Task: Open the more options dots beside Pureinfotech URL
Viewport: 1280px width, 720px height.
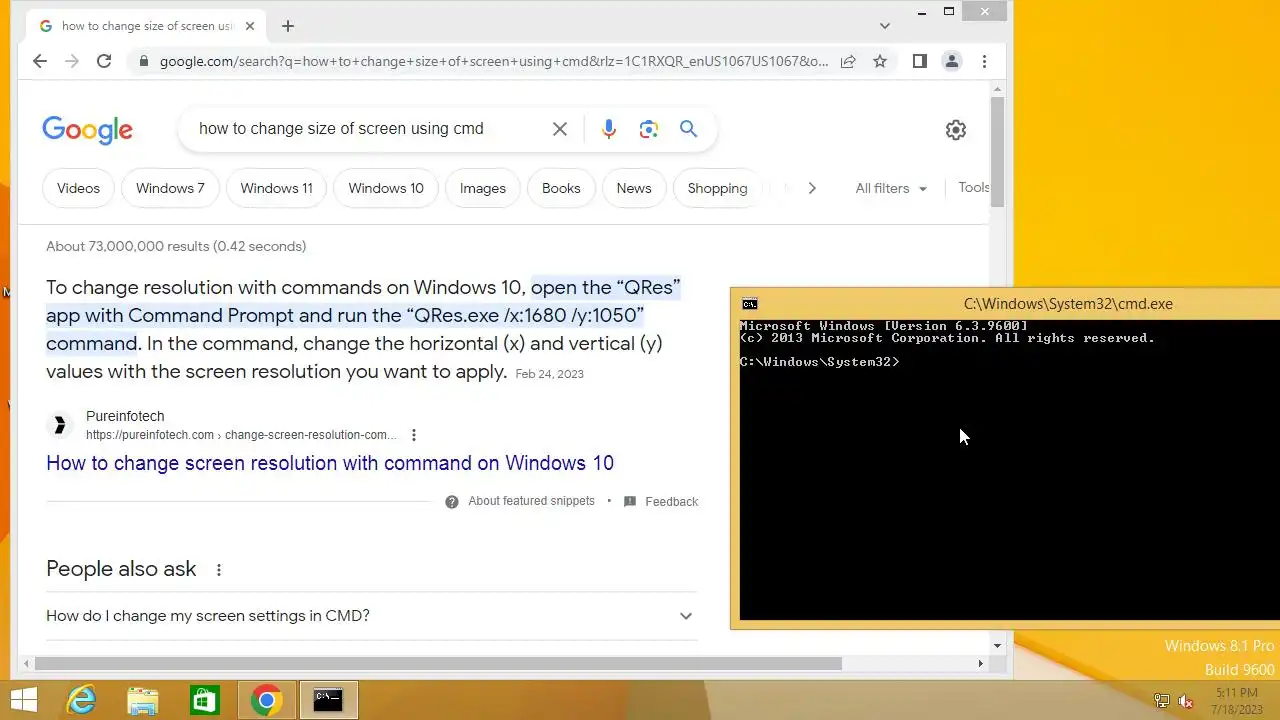Action: tap(414, 435)
